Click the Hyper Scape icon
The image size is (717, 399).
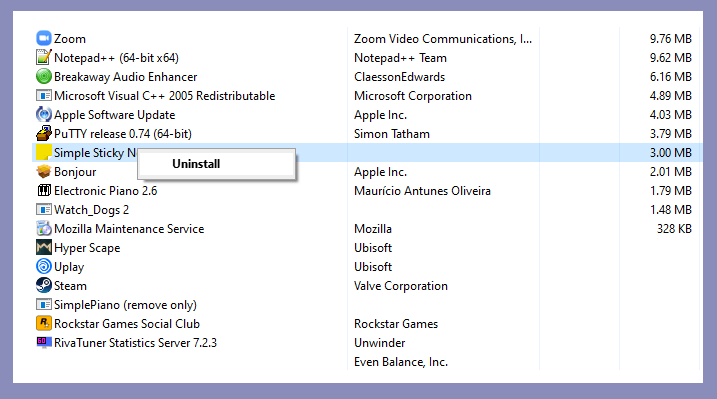click(x=43, y=248)
